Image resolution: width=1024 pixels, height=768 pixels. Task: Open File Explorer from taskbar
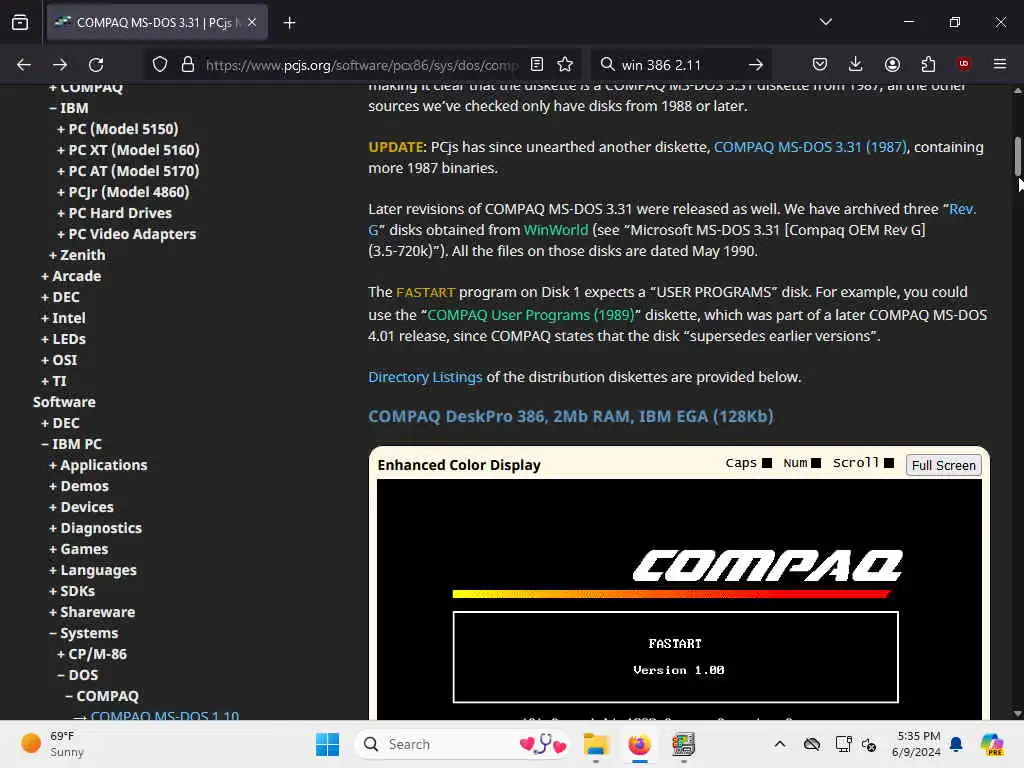click(x=596, y=744)
